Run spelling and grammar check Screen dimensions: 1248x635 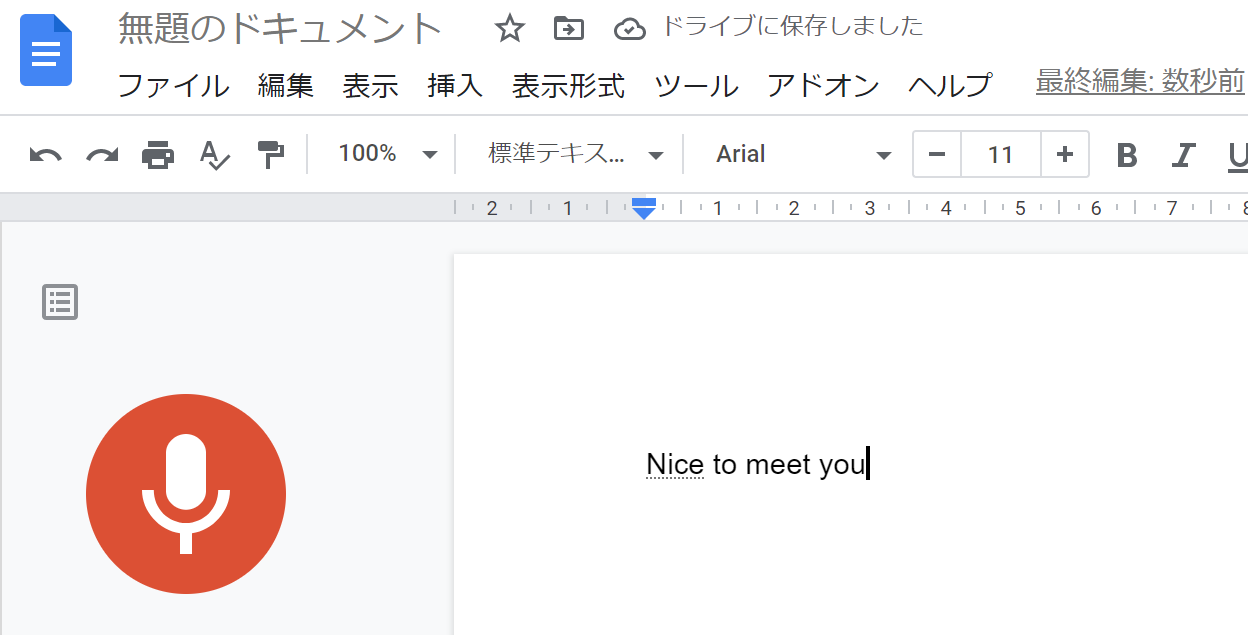[x=214, y=155]
